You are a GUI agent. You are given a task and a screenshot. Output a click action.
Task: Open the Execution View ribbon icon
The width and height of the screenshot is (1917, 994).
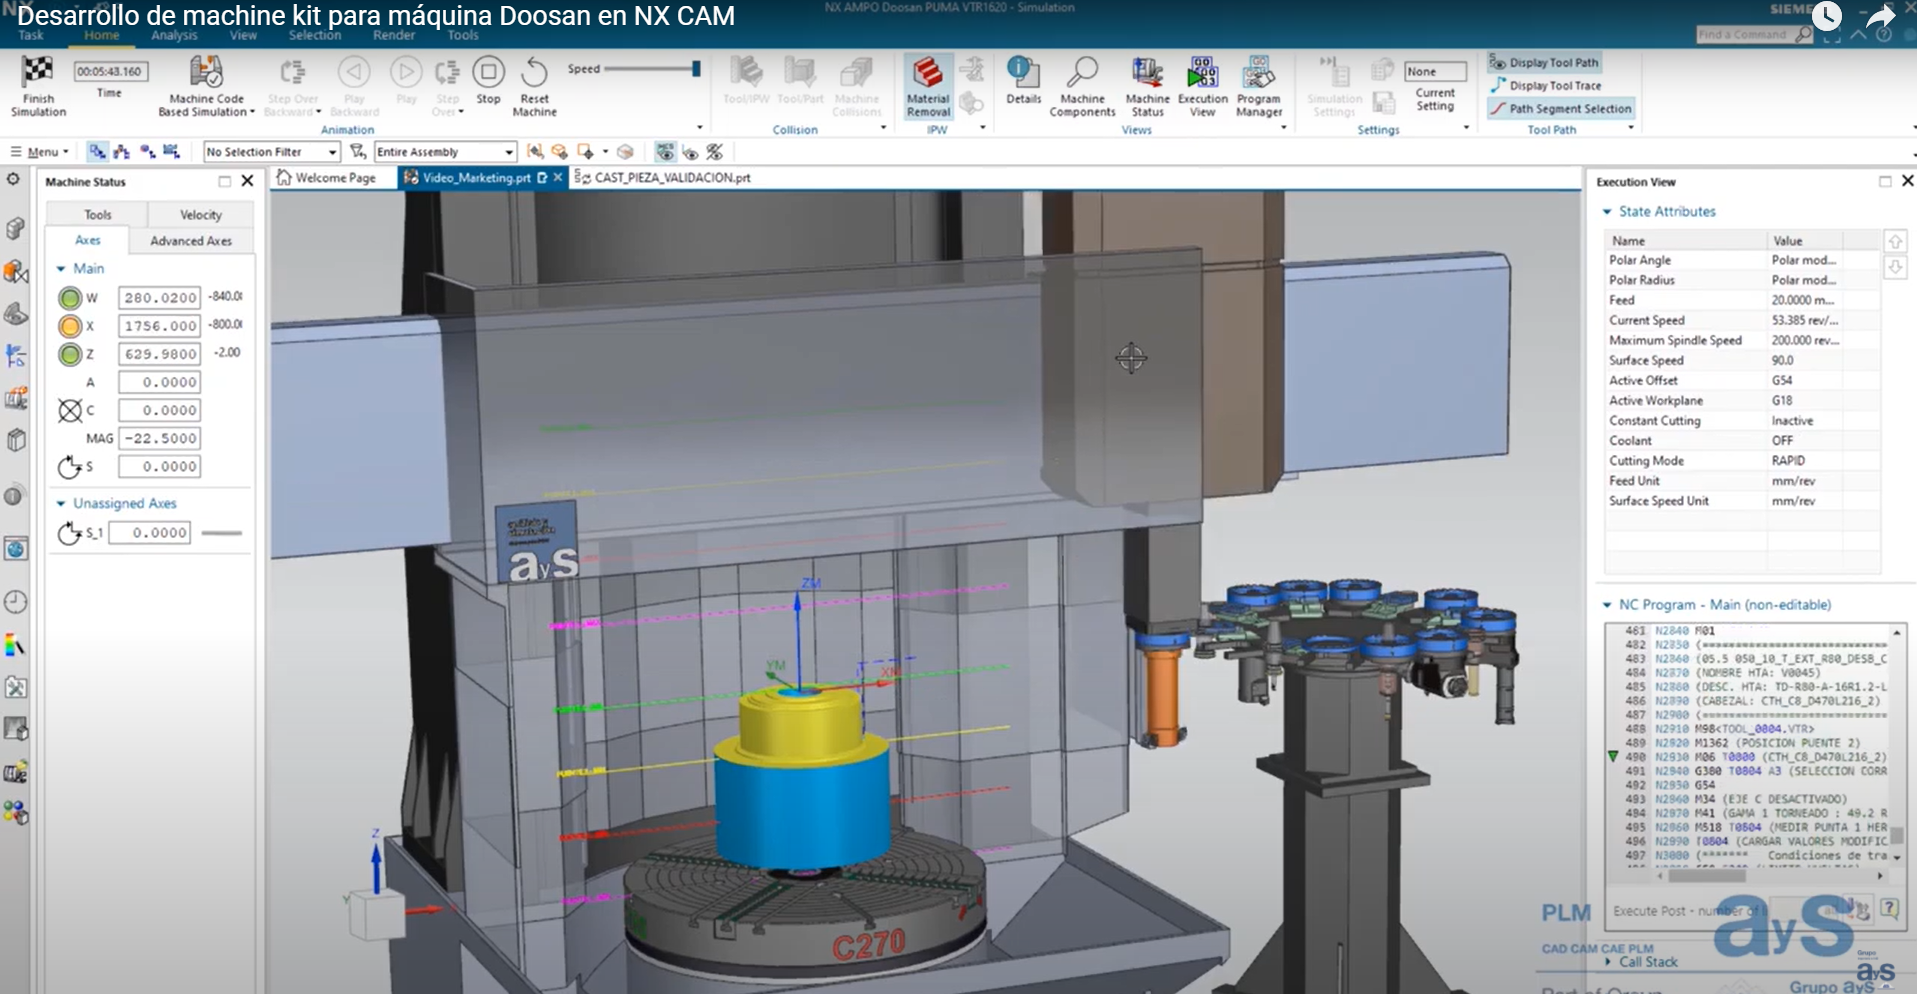[1202, 85]
